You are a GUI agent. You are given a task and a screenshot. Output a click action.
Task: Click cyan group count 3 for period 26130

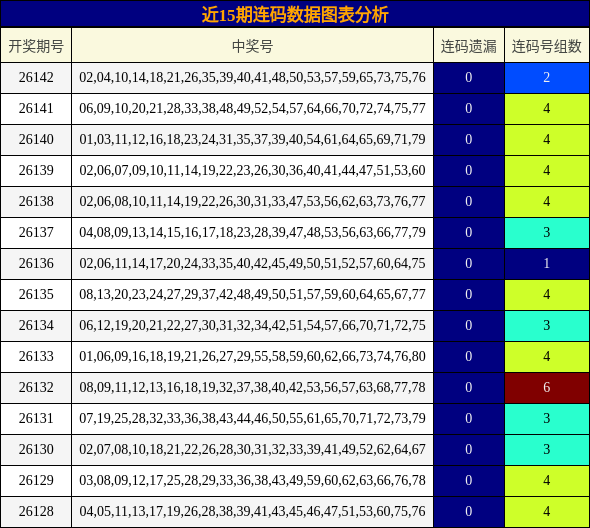(547, 449)
